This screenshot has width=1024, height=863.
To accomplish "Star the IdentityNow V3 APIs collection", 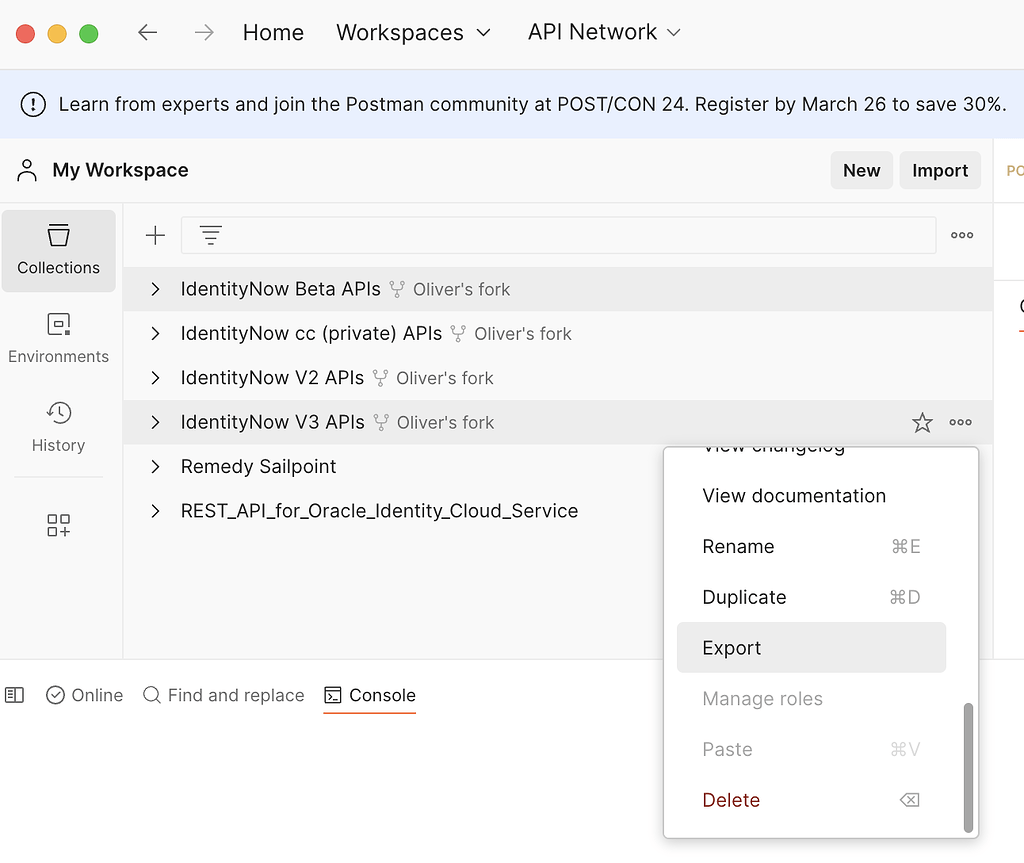I will [x=922, y=423].
